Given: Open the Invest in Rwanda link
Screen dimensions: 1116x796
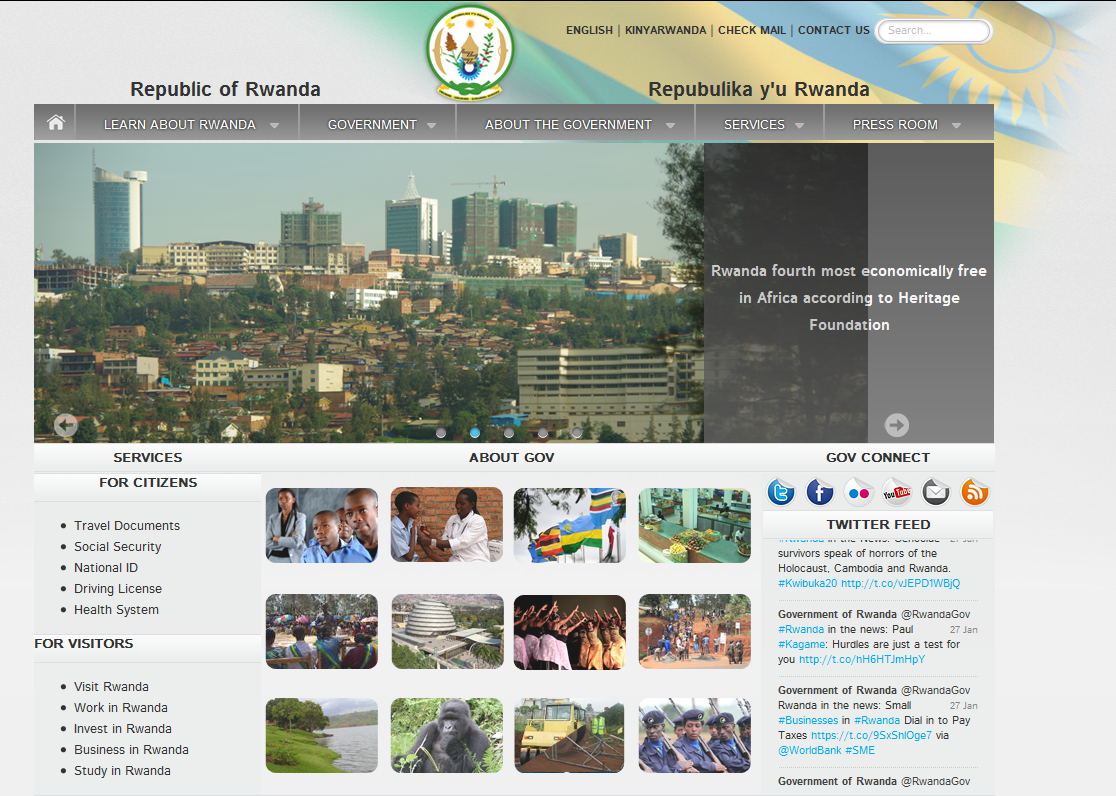Looking at the screenshot, I should click(x=122, y=728).
